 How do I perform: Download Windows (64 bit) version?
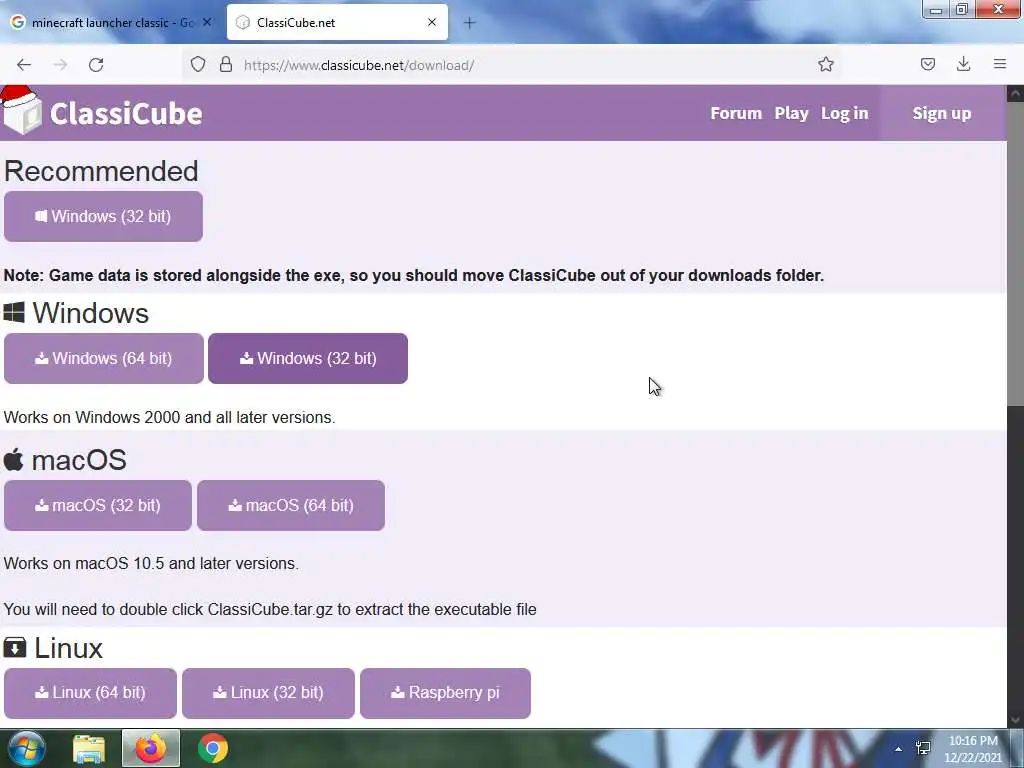click(x=104, y=359)
